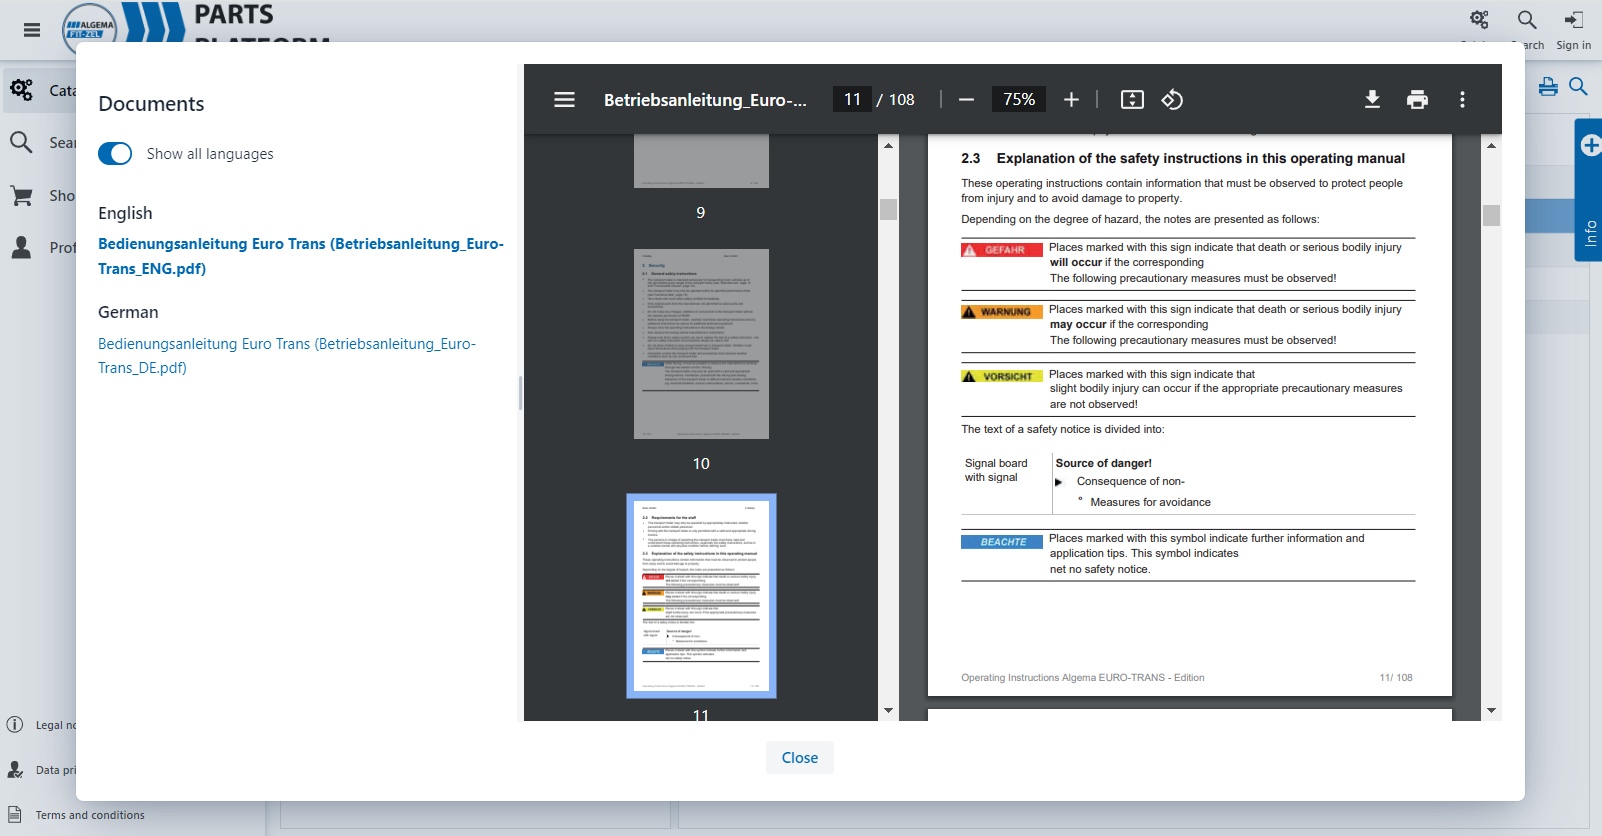Viewport: 1602px width, 836px height.
Task: Open the German Bedienungsanleitung Euro Trans PDF
Action: point(287,355)
